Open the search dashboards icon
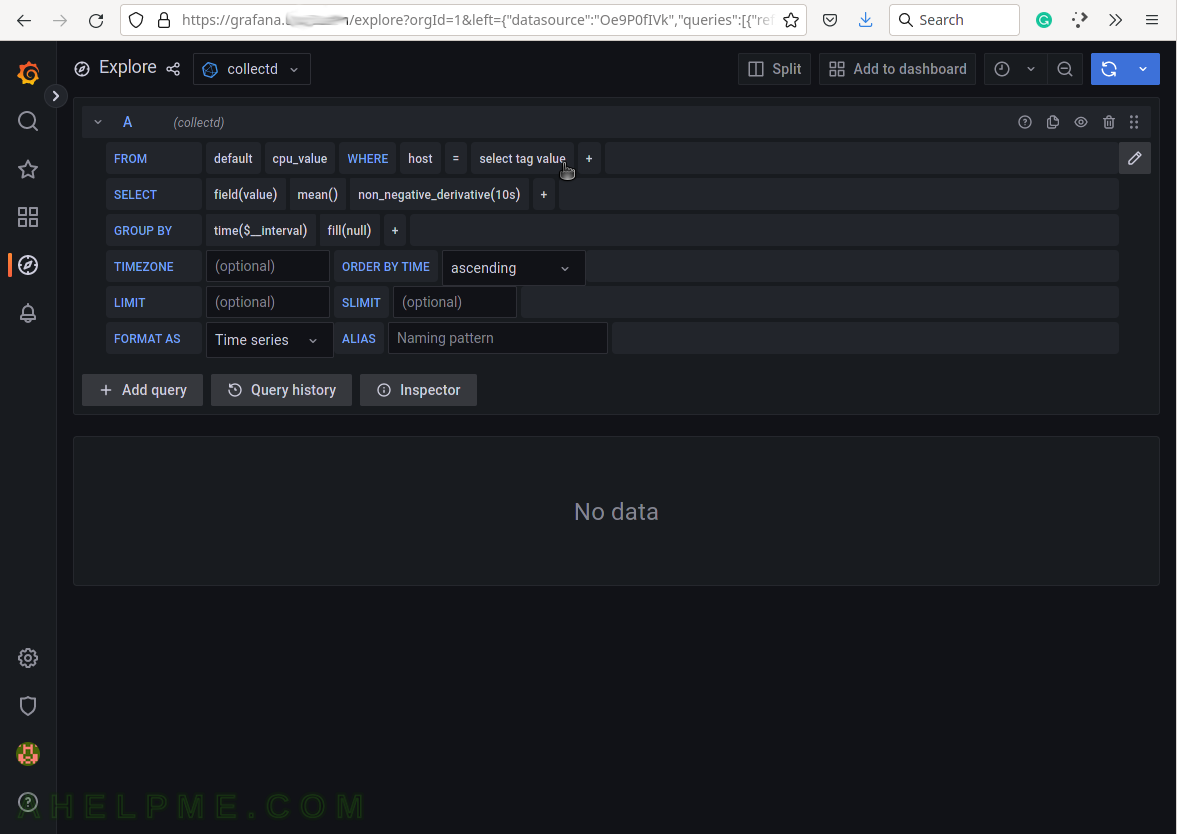The width and height of the screenshot is (1177, 834). (x=28, y=121)
